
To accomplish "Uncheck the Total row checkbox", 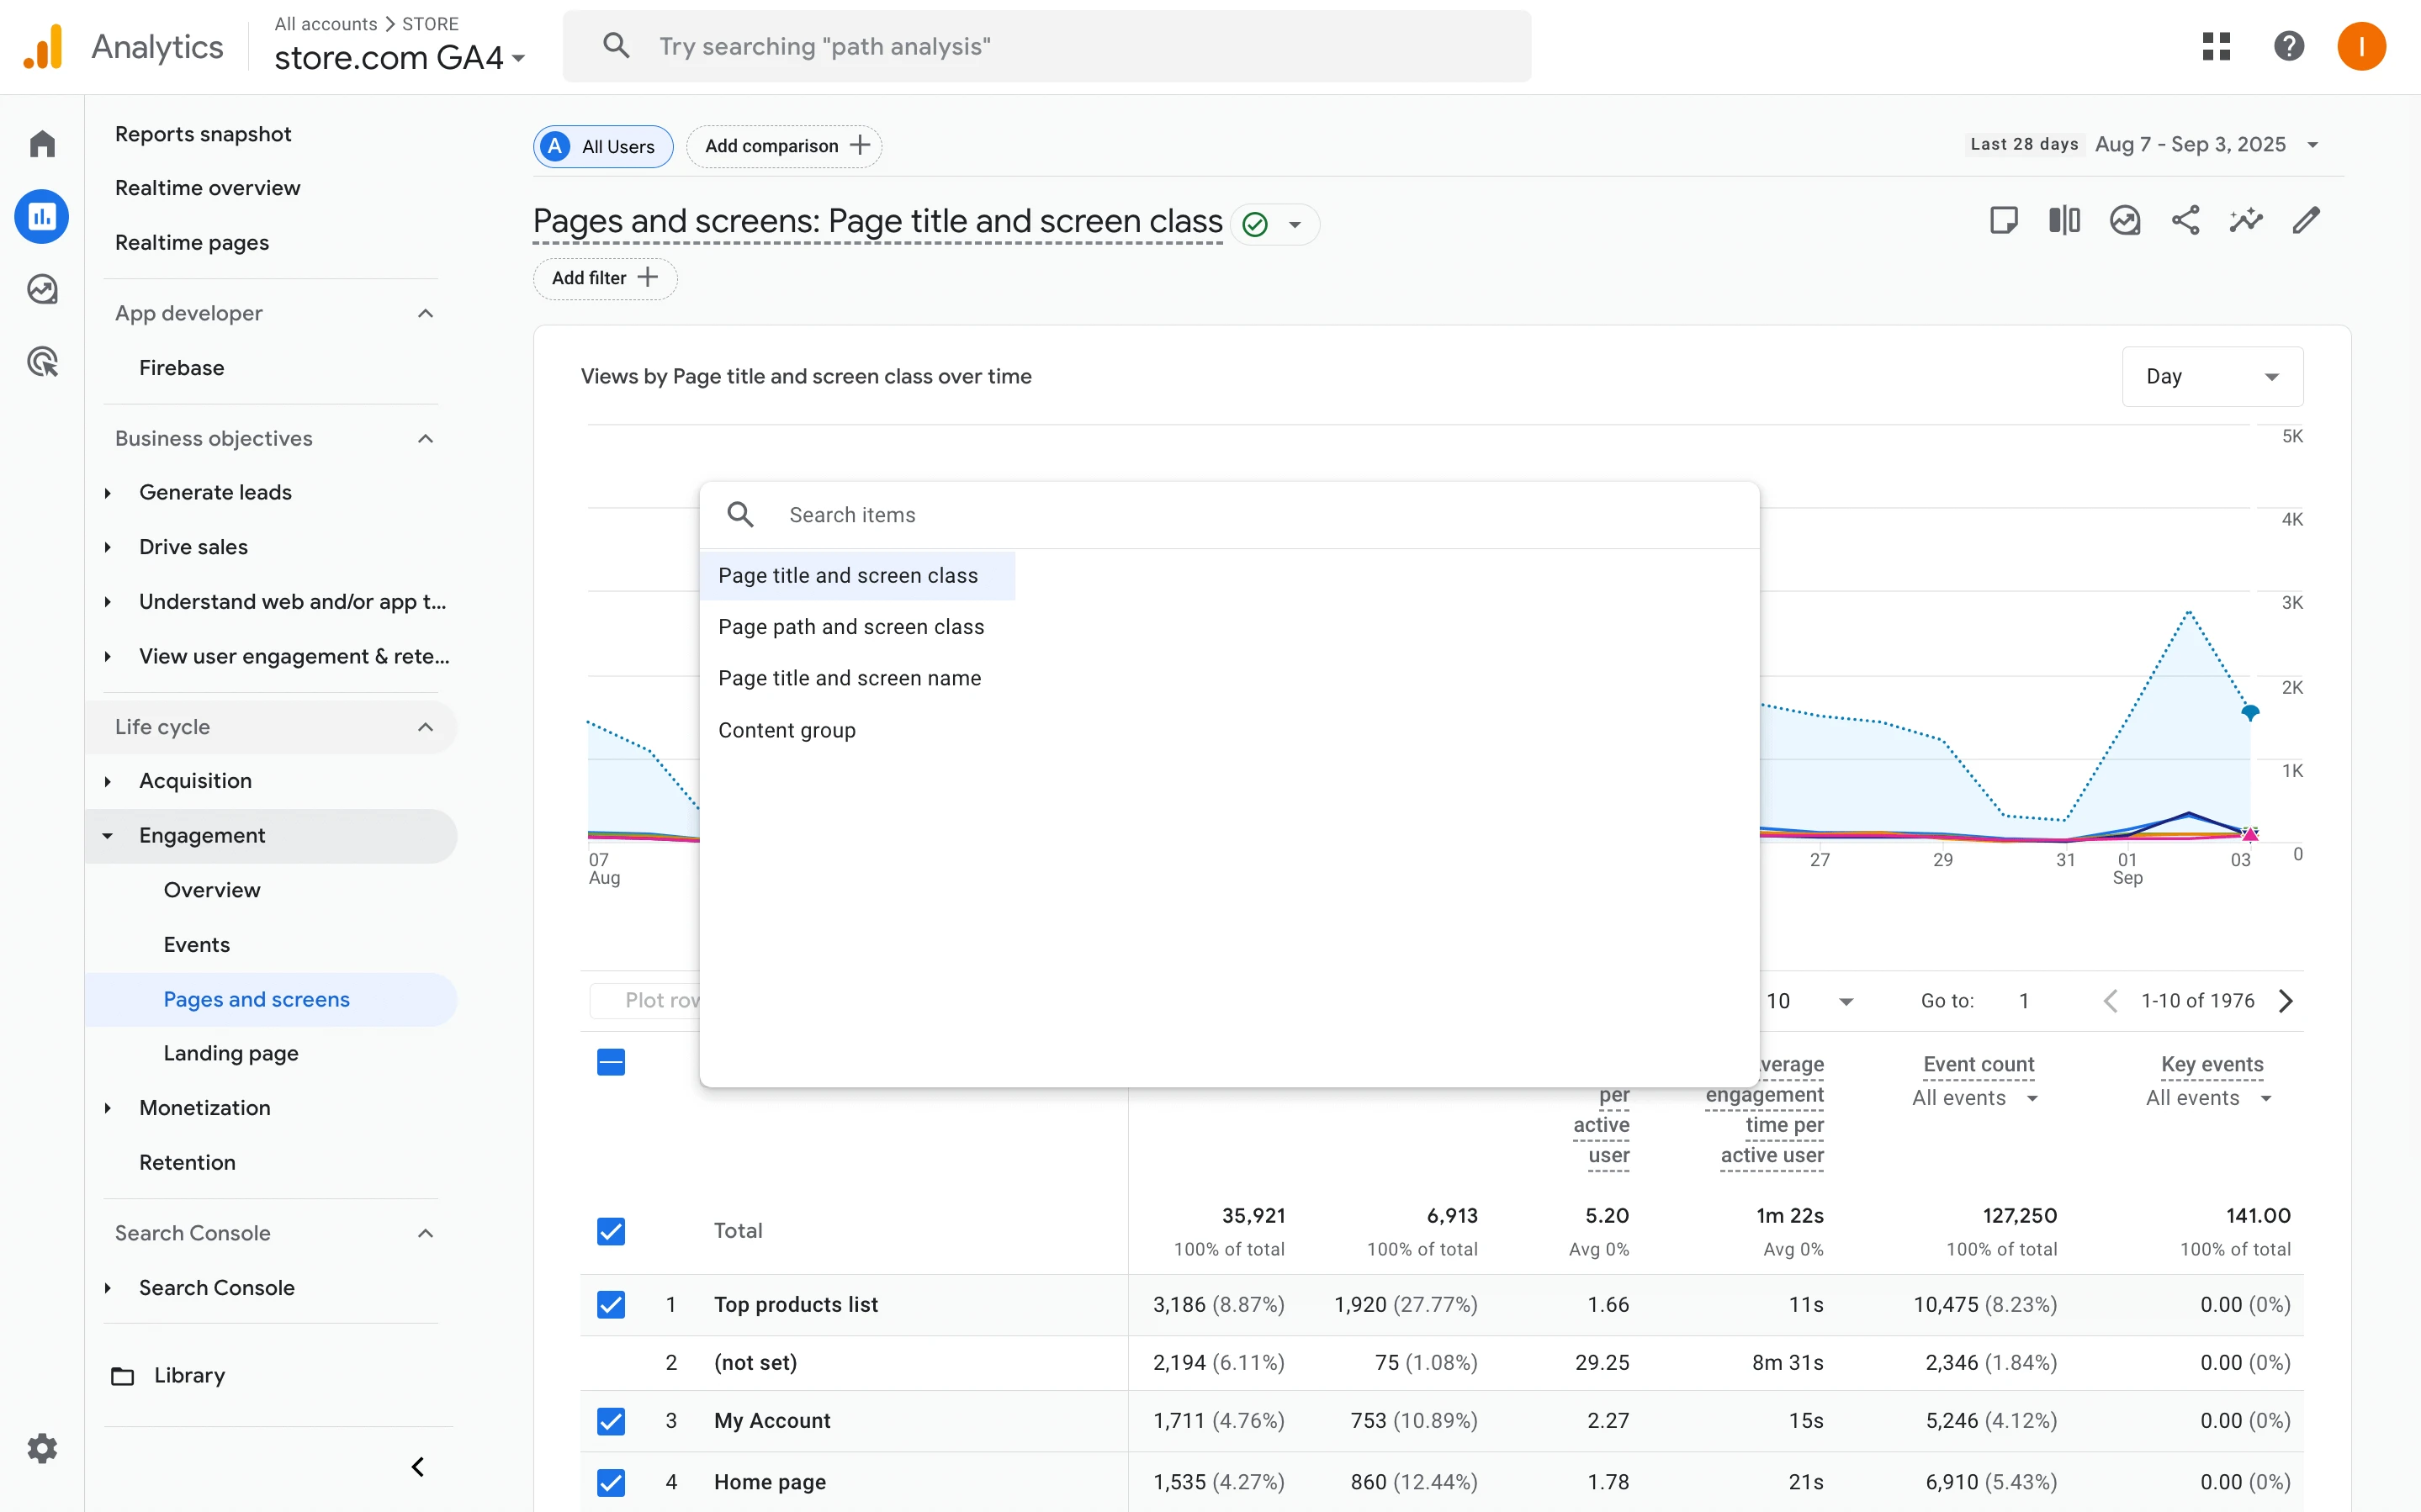I will 611,1230.
